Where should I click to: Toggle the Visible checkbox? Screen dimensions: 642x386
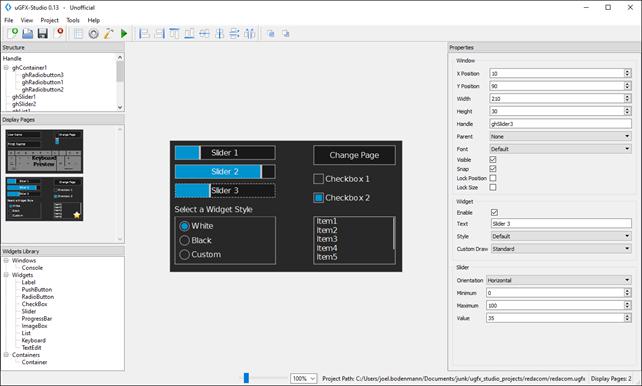point(493,160)
